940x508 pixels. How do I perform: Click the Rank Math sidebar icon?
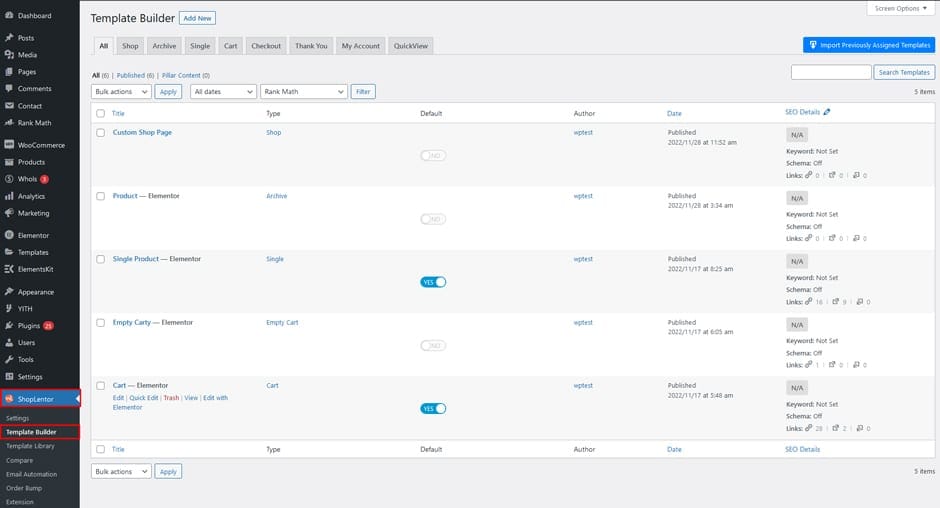pyautogui.click(x=9, y=123)
